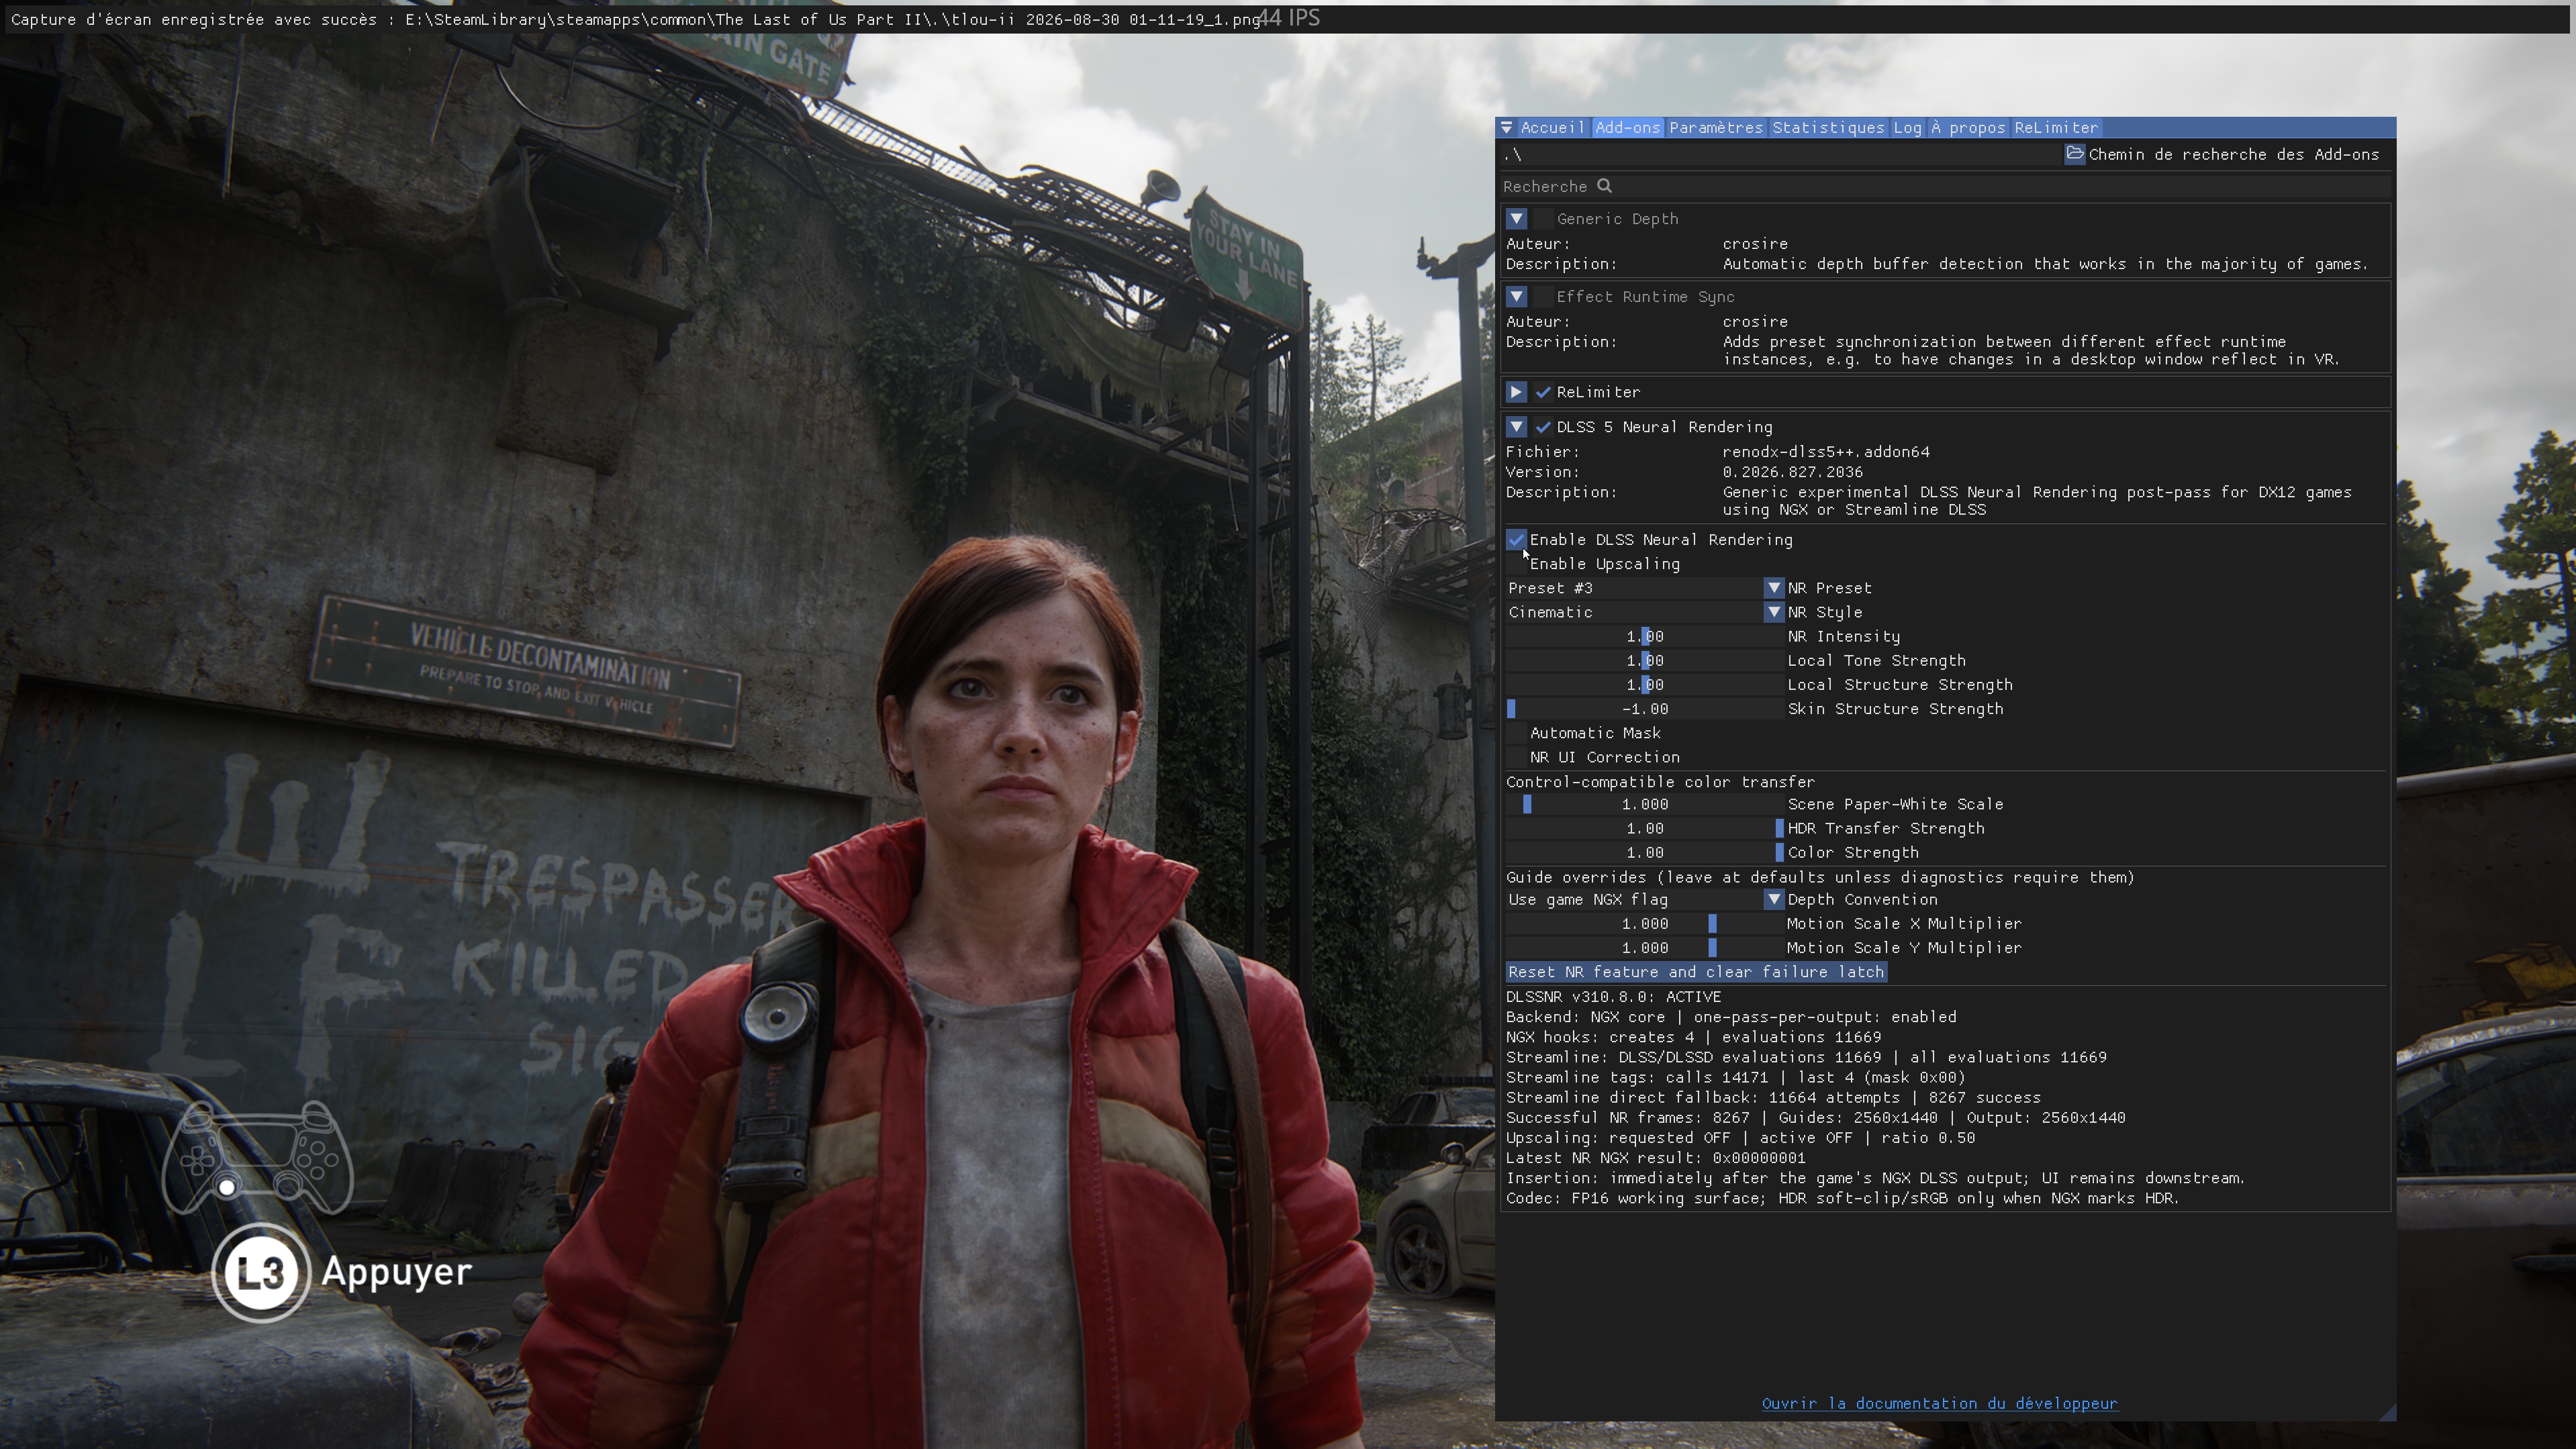Click the "Codec: FP16 working surface" line
This screenshot has height=1449, width=2576.
[x=1843, y=1198]
